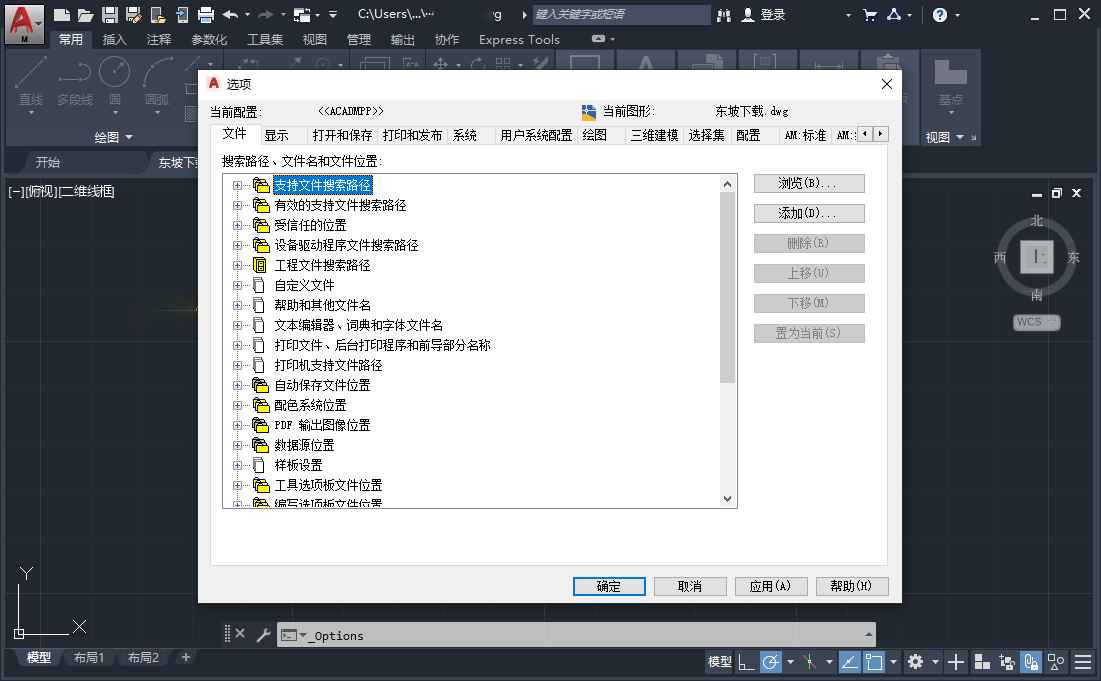Click the annotation scale icon in status bar
Viewport: 1101px width, 681px height.
tap(982, 661)
